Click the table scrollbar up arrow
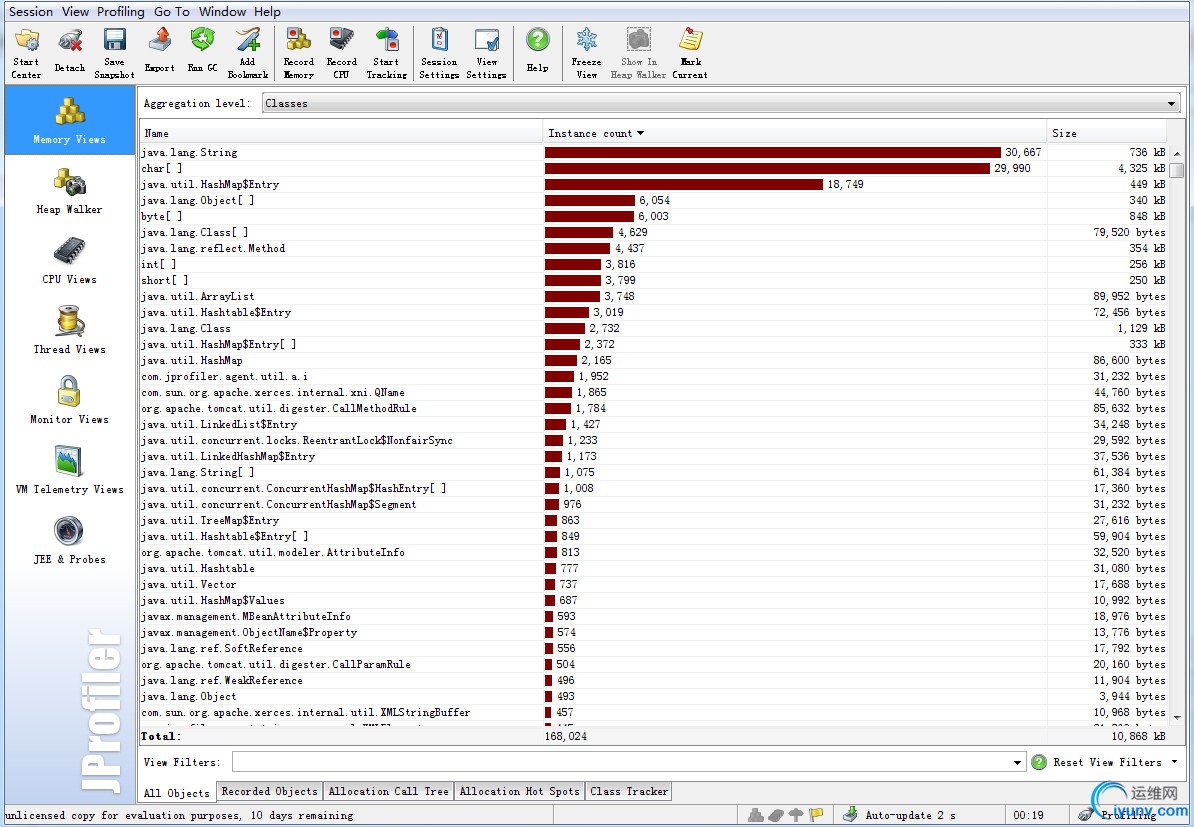Screen dimensions: 1194x827 (1176, 153)
